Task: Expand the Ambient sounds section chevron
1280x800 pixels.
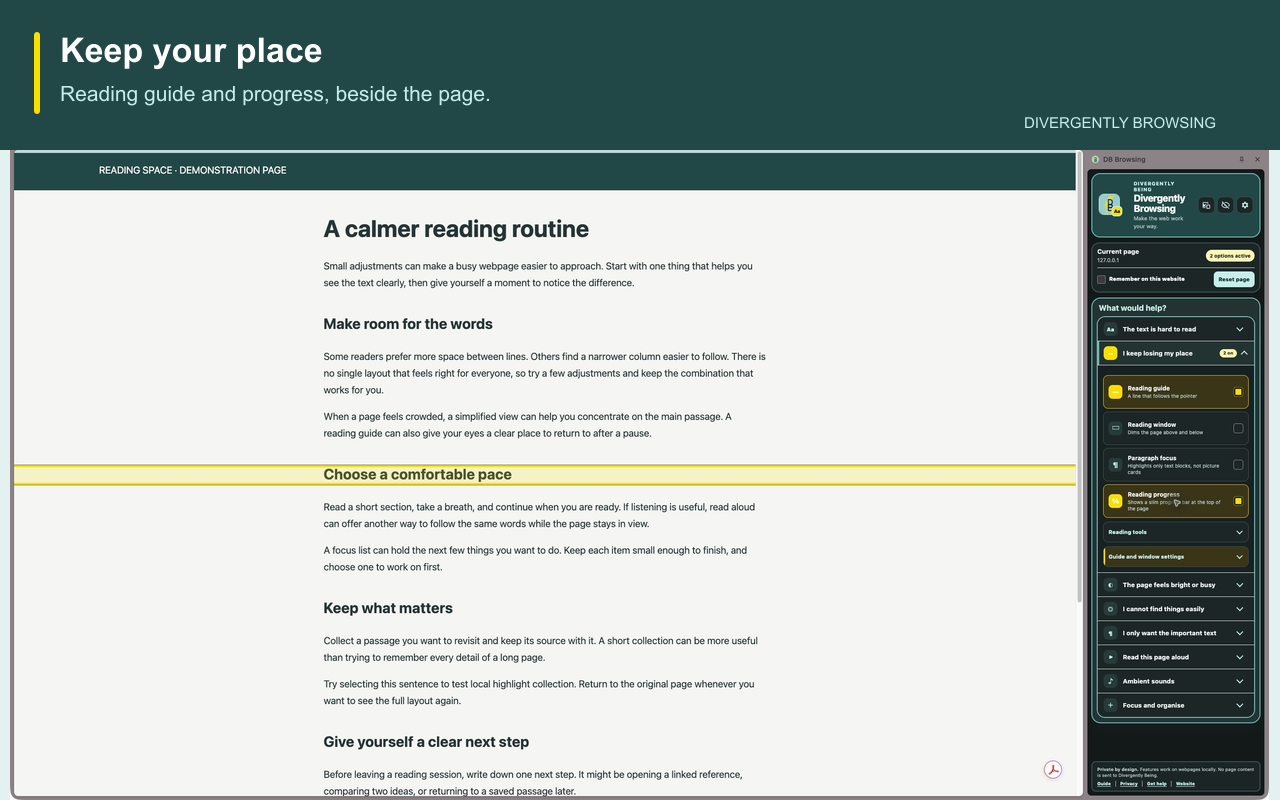Action: coord(1240,681)
